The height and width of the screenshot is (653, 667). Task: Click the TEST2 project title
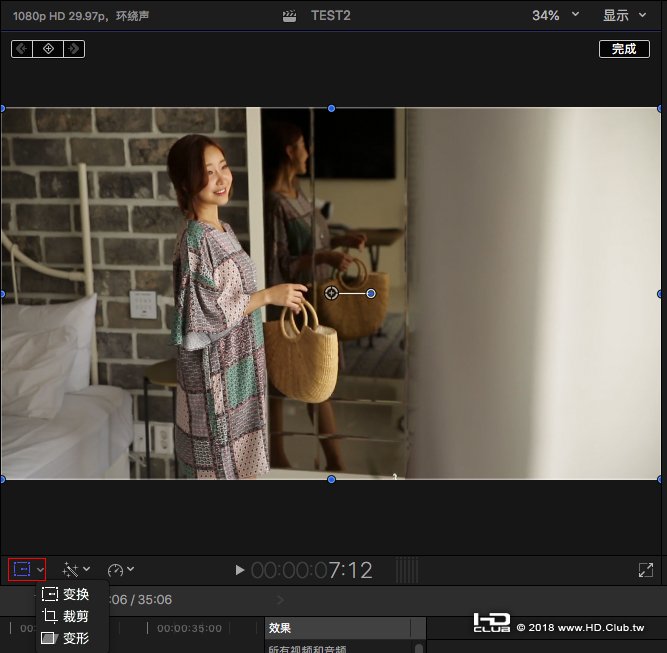[331, 15]
